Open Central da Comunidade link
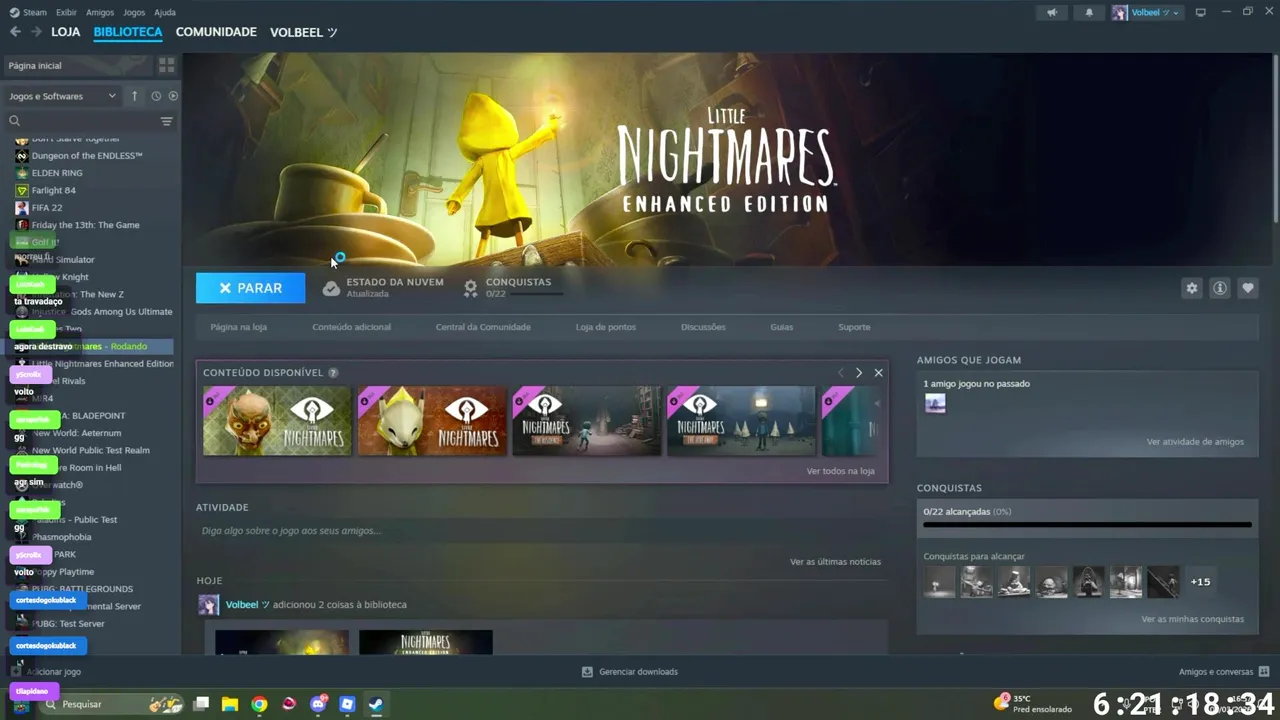The width and height of the screenshot is (1280, 720). pos(483,327)
